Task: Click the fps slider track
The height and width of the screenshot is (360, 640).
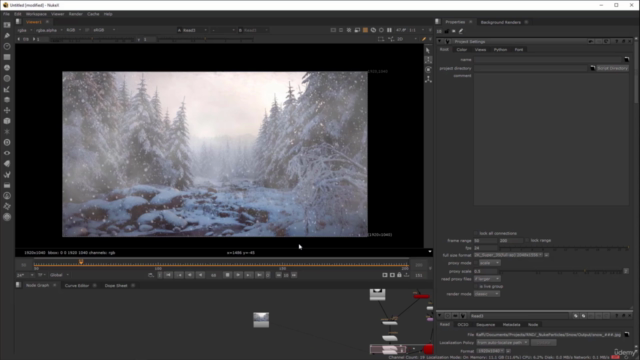Action: (564, 248)
